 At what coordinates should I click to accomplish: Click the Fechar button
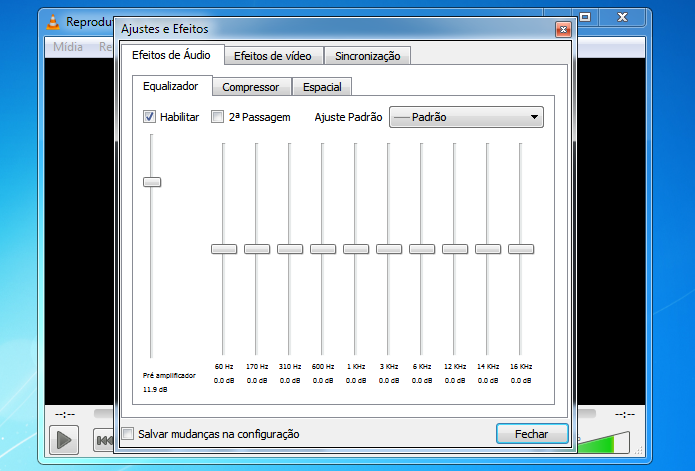point(532,434)
